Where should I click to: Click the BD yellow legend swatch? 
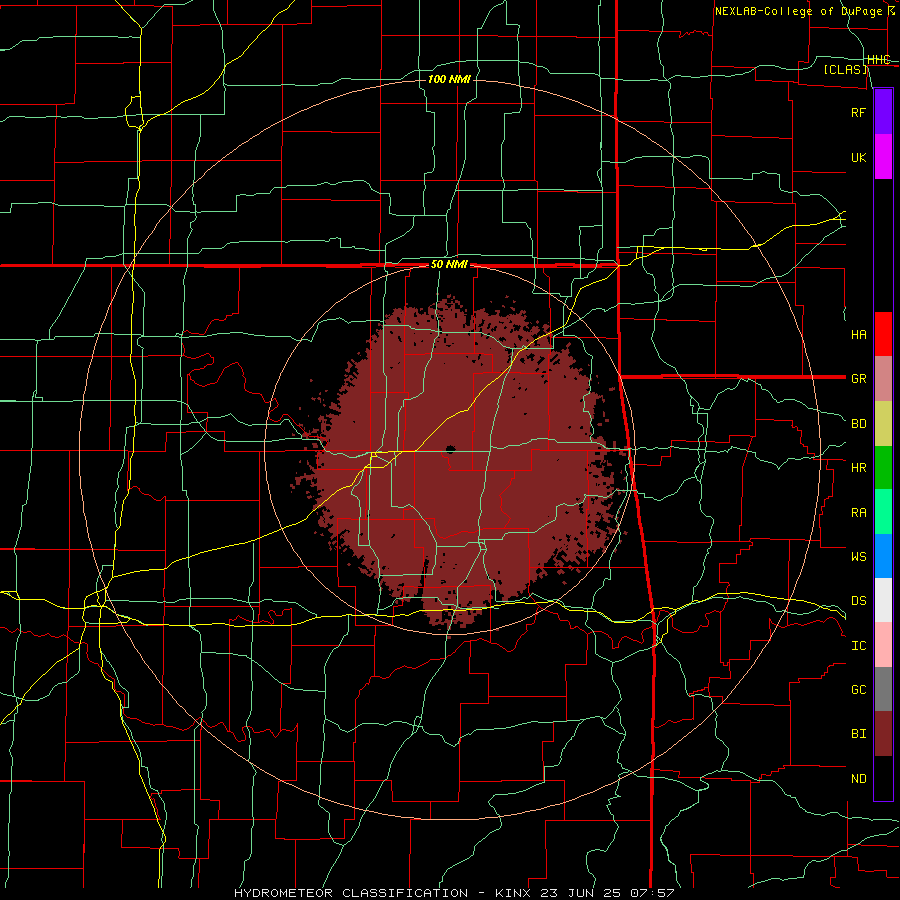(883, 424)
